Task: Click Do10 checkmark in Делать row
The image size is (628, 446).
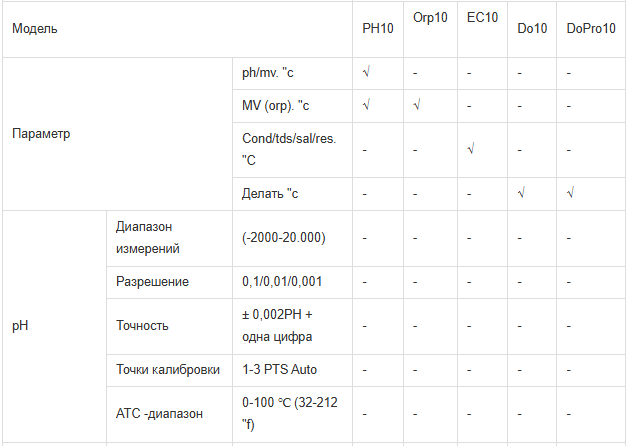Action: (521, 193)
